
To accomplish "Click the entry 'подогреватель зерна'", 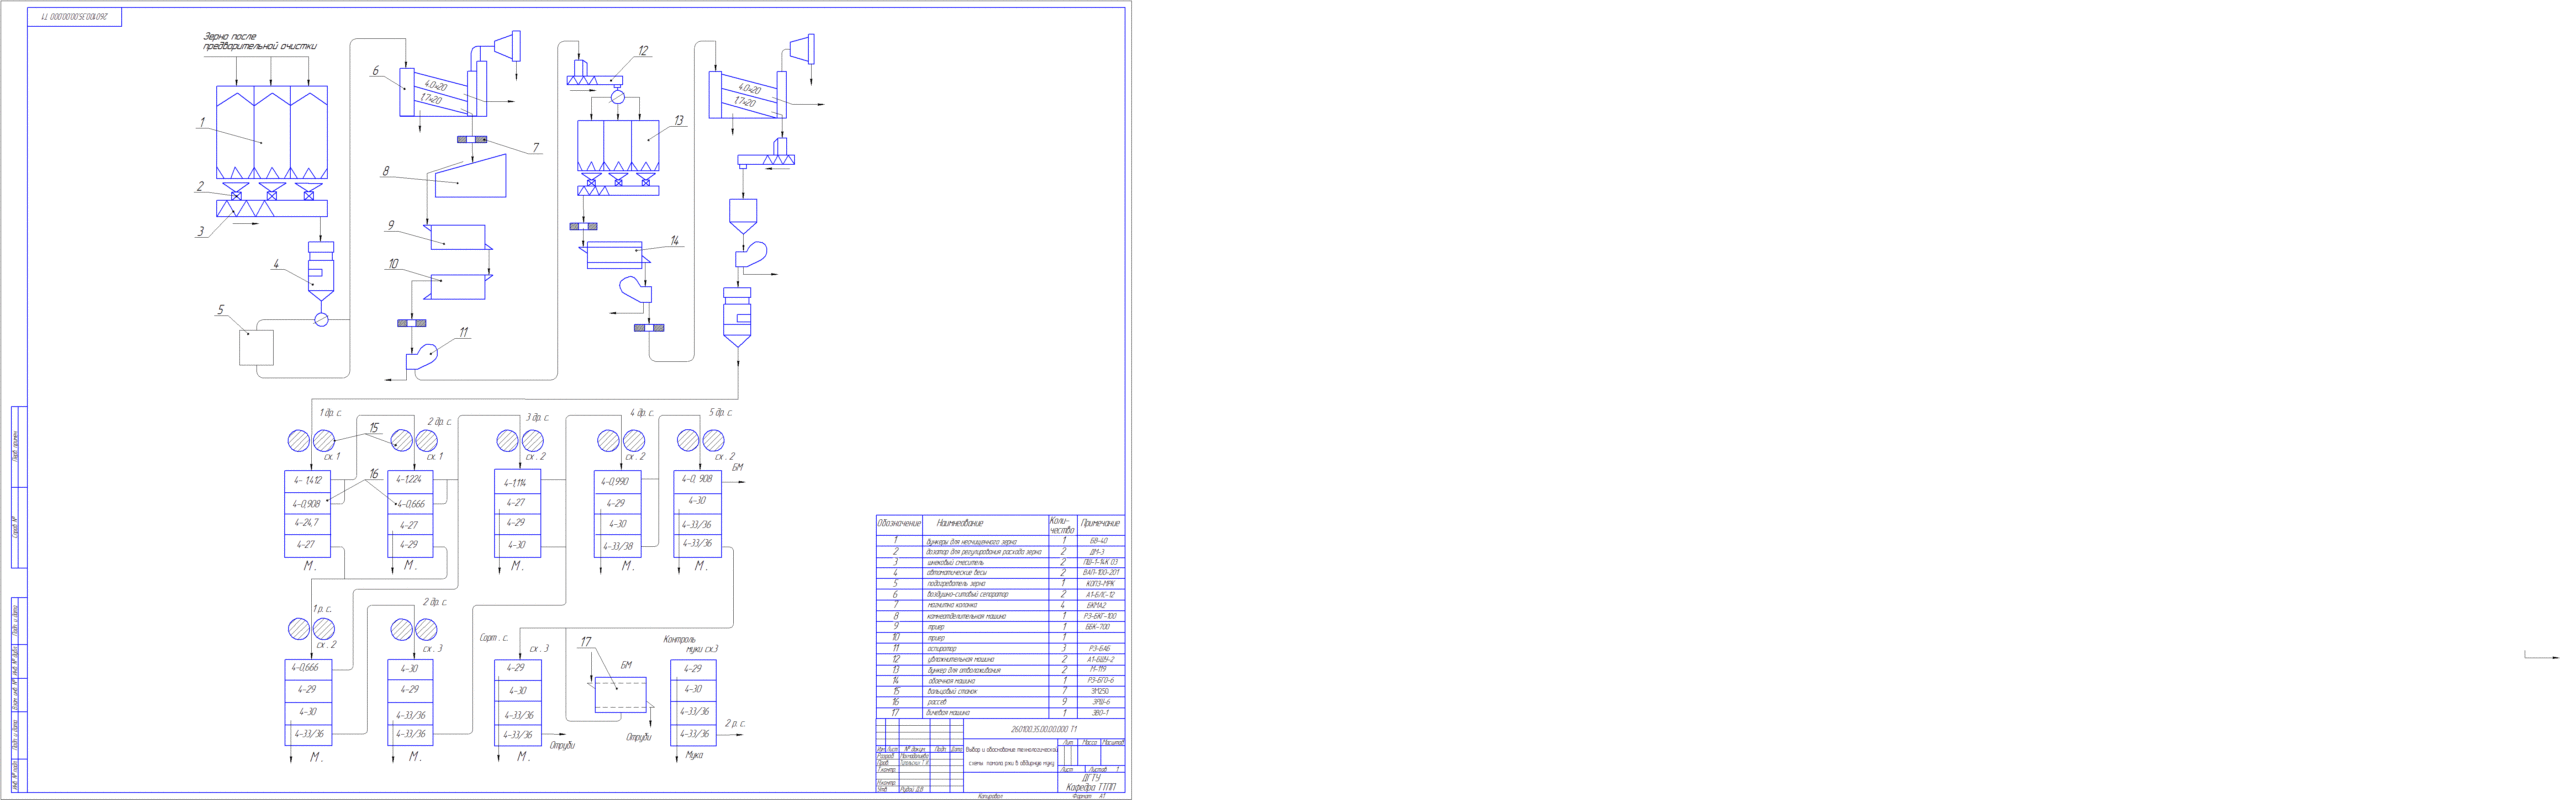I will pyautogui.click(x=956, y=584).
